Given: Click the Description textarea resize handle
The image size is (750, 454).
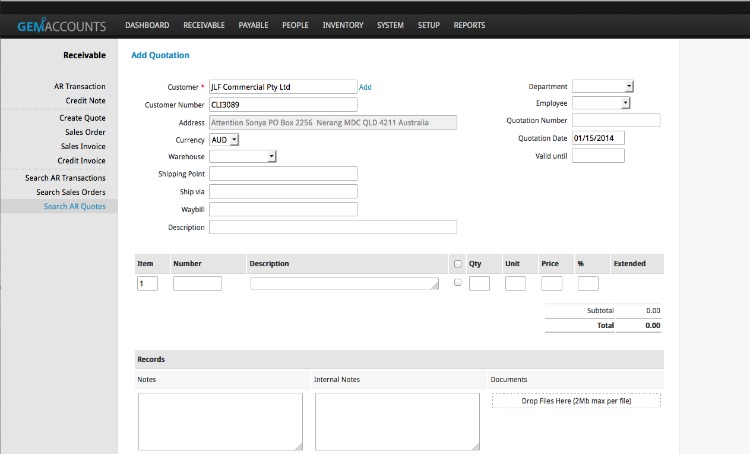Looking at the screenshot, I should 435,286.
